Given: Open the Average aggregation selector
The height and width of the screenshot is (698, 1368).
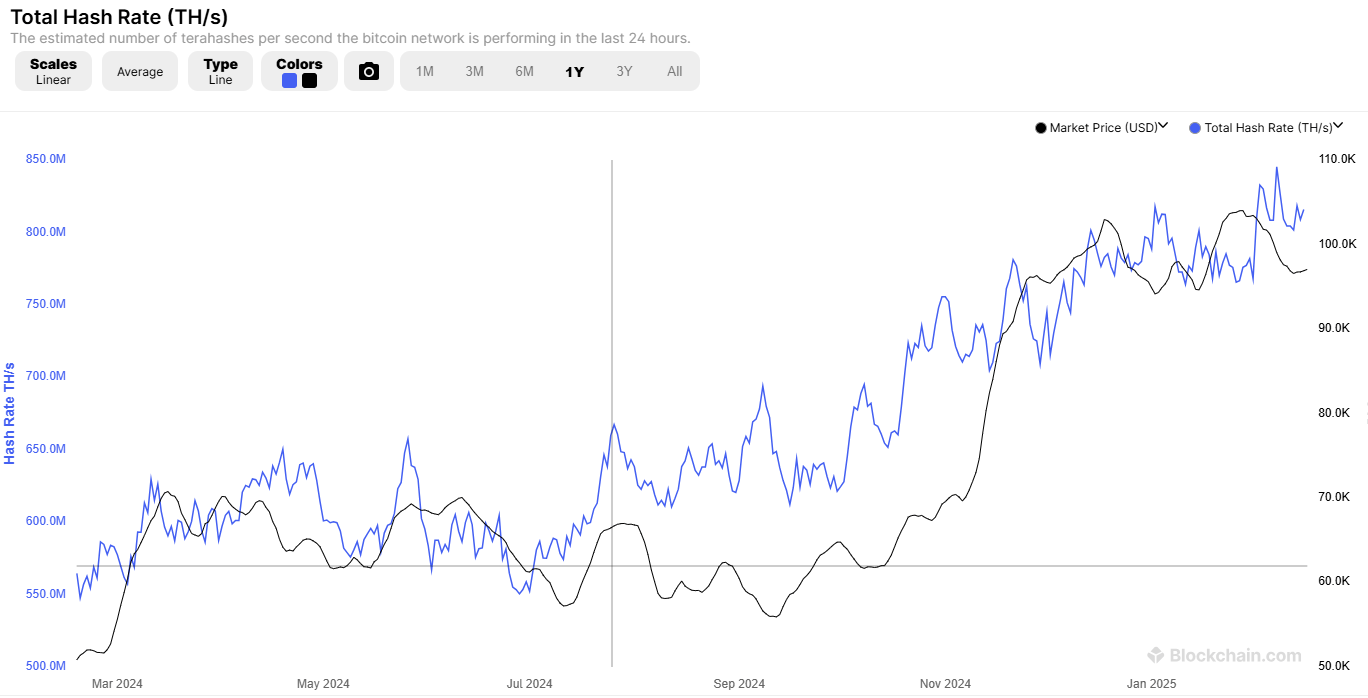Looking at the screenshot, I should (x=139, y=71).
